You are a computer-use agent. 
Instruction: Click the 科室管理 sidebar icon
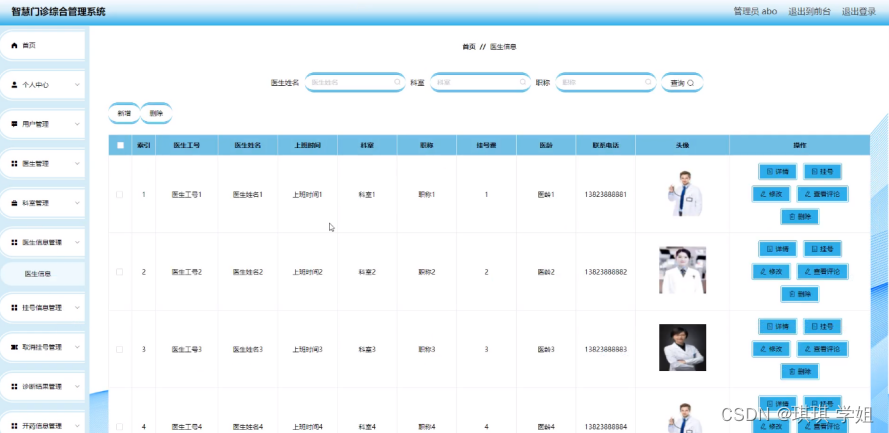pos(15,203)
